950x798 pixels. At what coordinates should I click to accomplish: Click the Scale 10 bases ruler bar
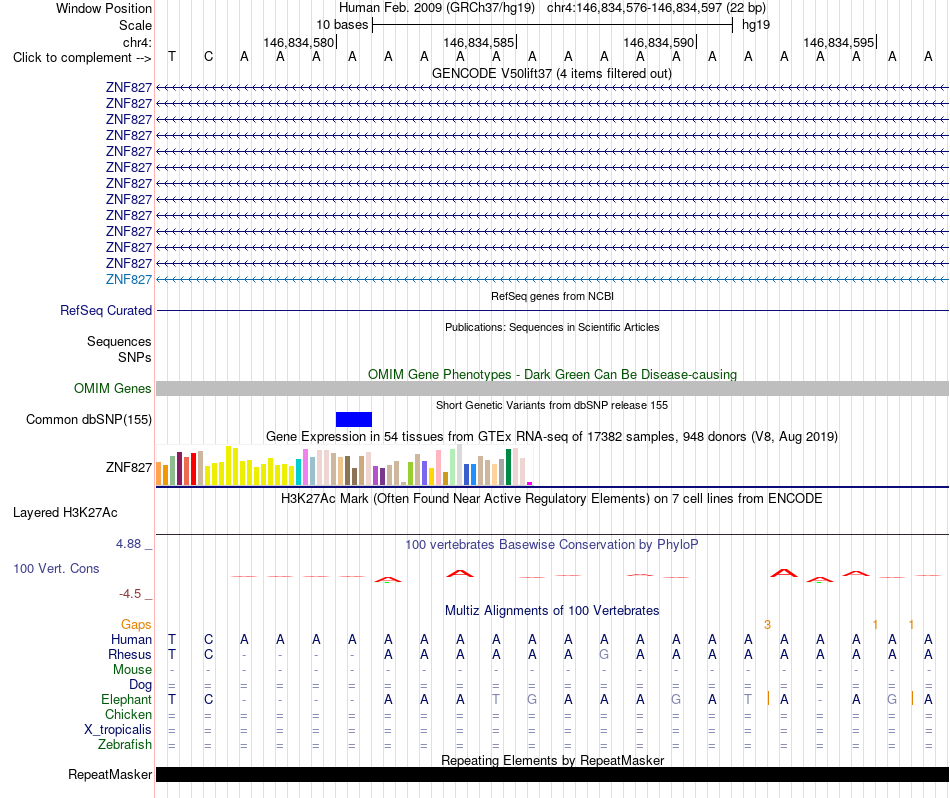point(553,25)
